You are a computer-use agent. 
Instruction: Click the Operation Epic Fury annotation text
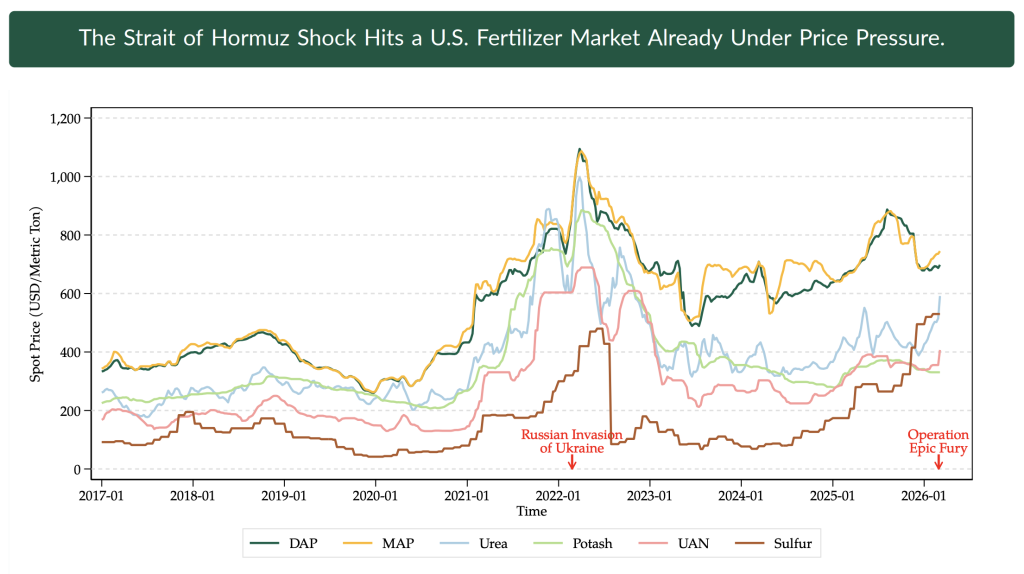tap(938, 442)
